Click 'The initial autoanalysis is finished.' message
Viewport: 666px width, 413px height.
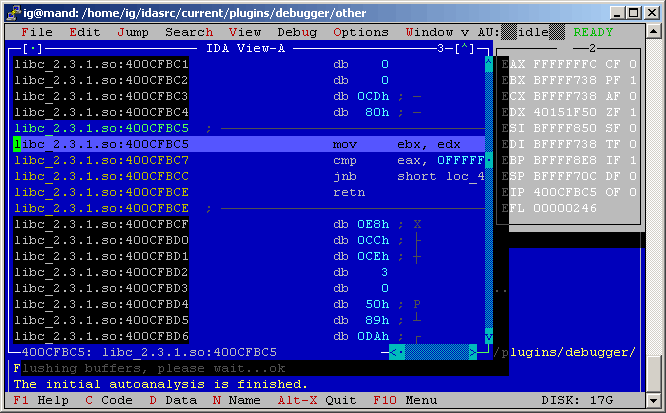pyautogui.click(x=161, y=384)
